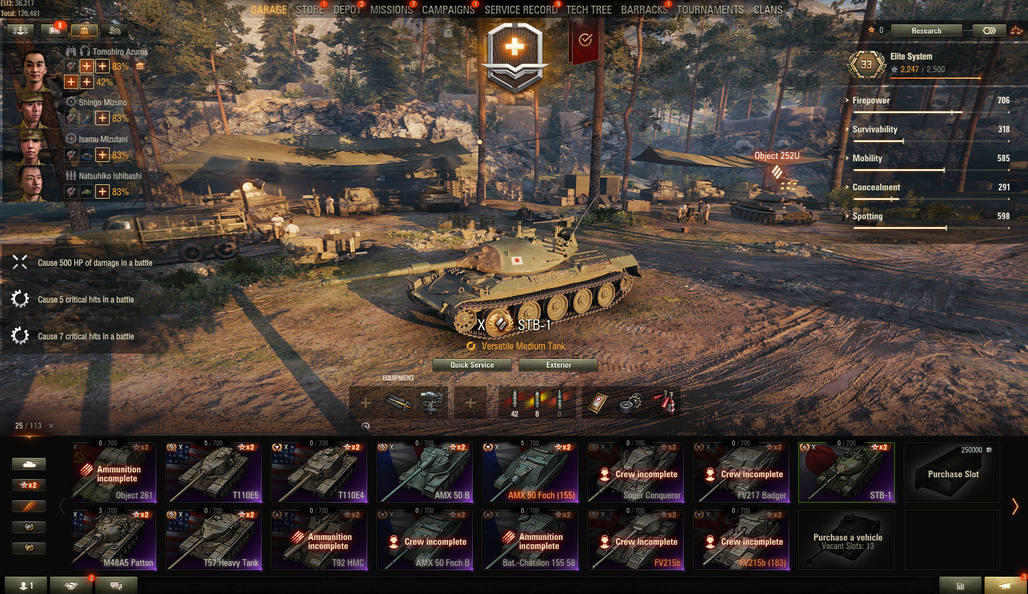Open the vehicle comparison scales icon
The image size is (1028, 594).
(x=1016, y=30)
